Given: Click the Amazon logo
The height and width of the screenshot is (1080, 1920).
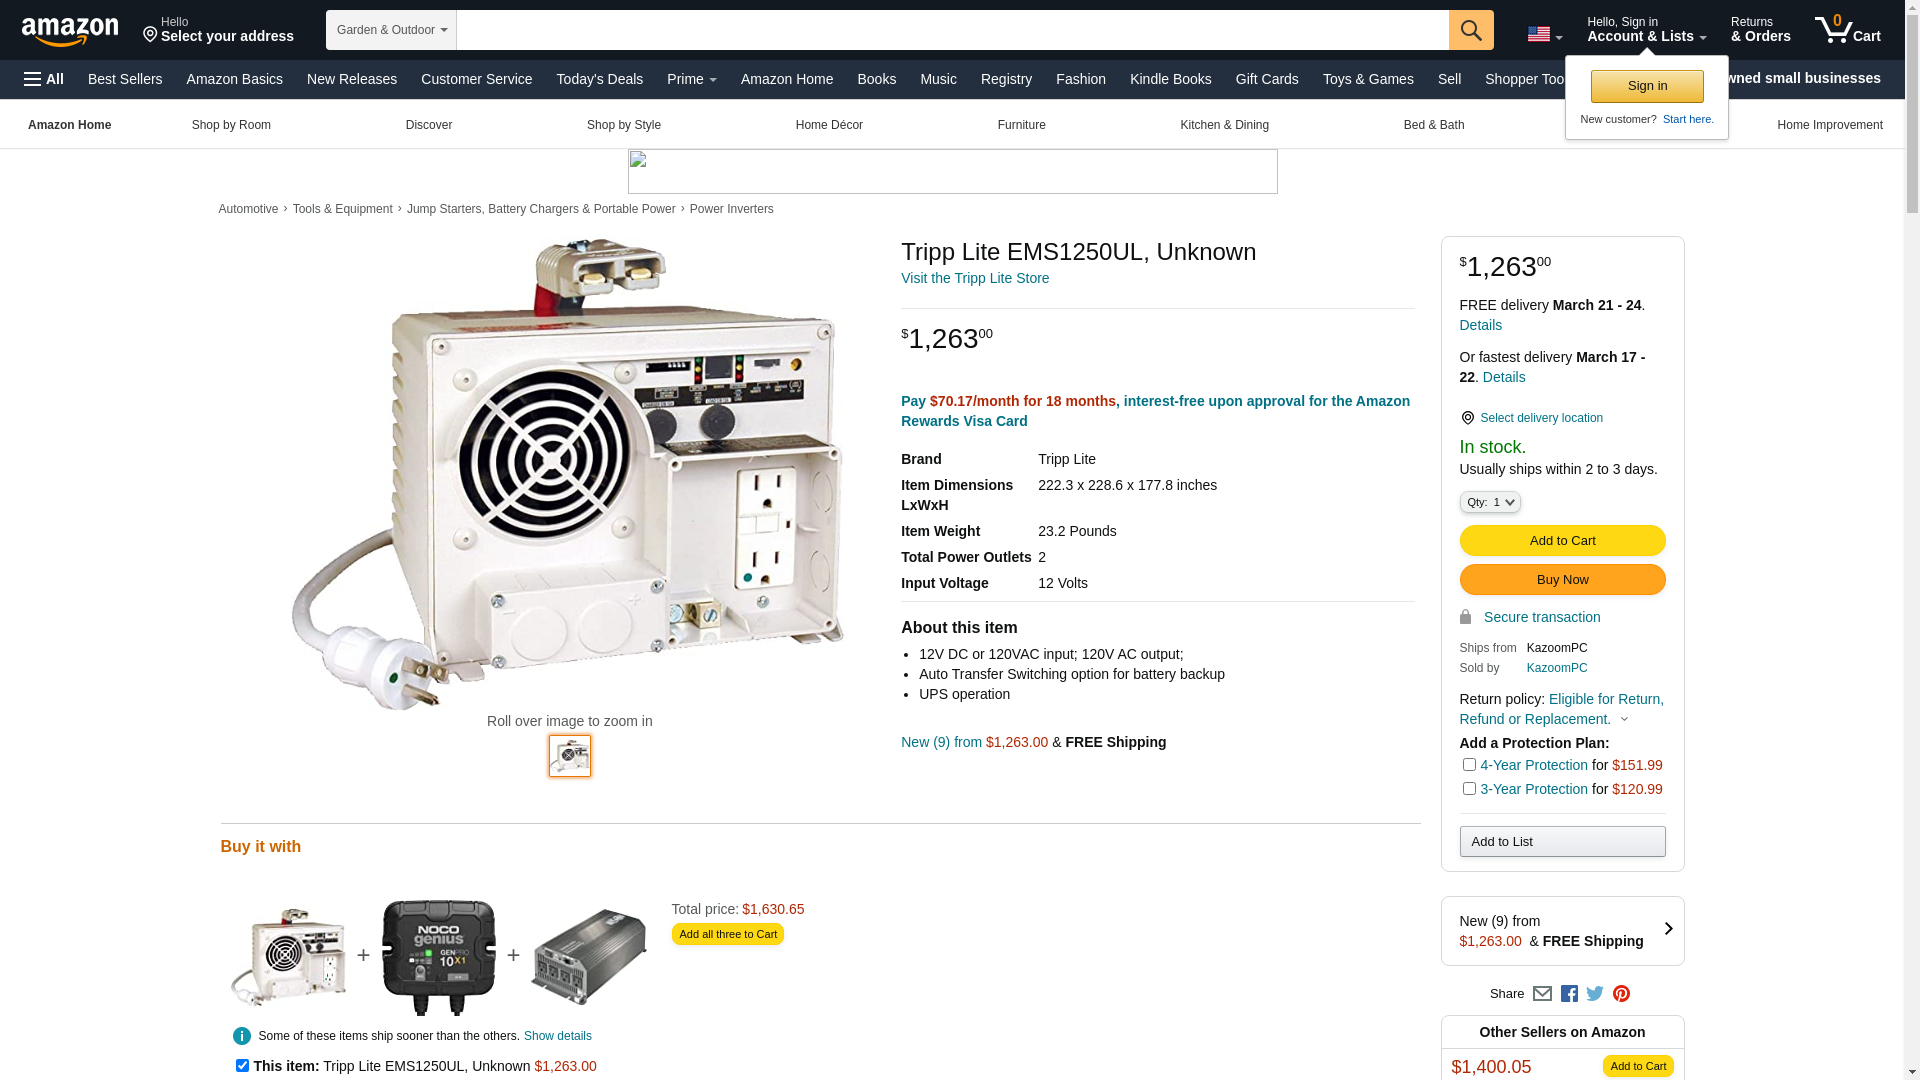Looking at the screenshot, I should click(x=70, y=32).
